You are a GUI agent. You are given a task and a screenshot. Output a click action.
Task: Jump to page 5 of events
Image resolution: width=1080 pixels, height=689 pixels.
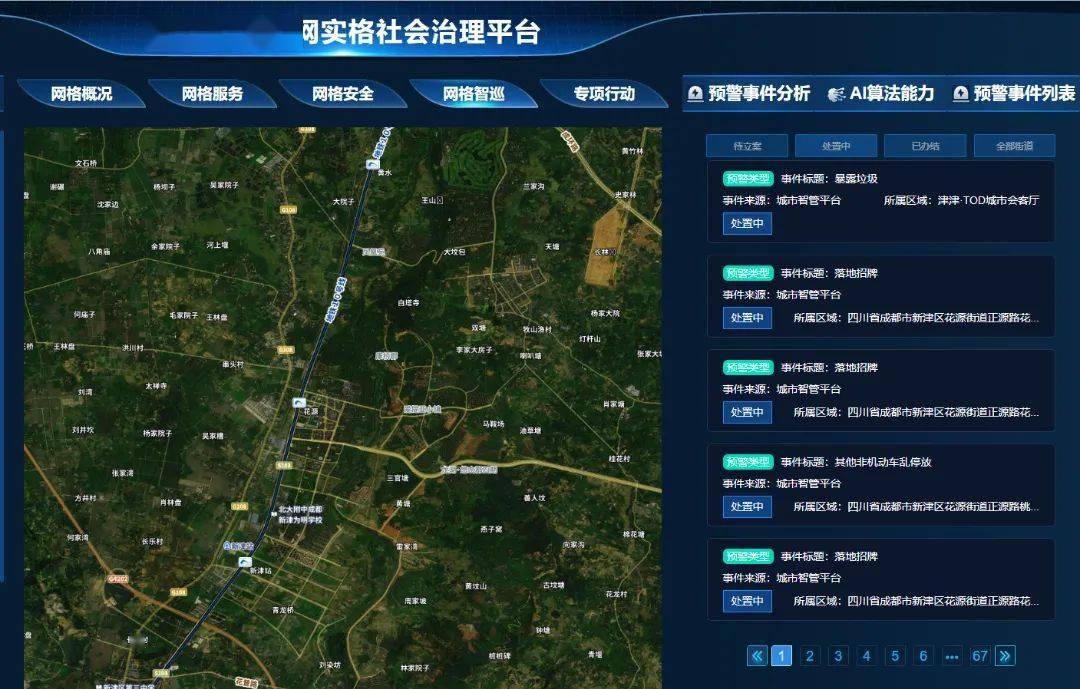895,656
